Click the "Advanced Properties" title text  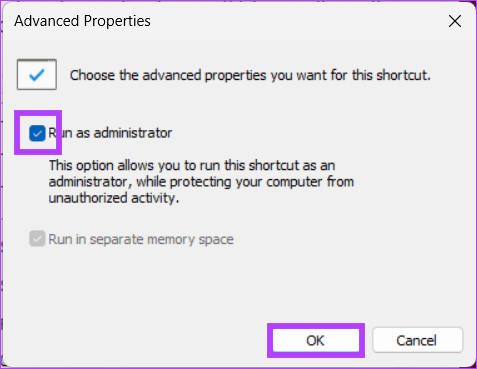pyautogui.click(x=82, y=21)
